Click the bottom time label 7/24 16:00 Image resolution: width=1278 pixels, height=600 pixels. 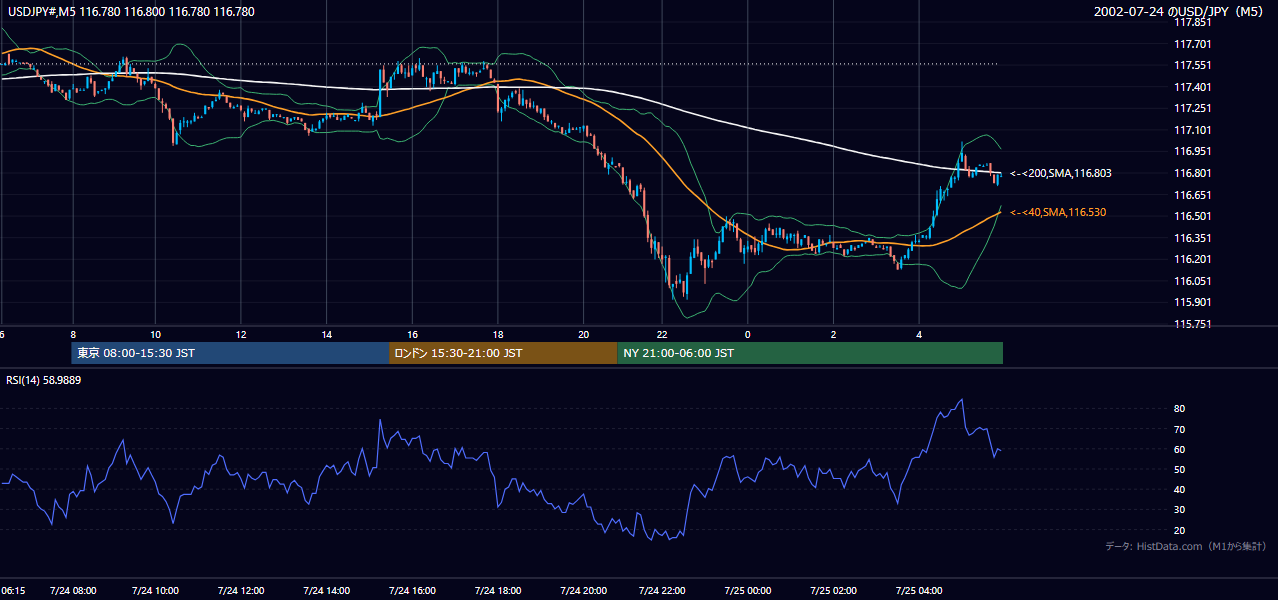pos(412,591)
